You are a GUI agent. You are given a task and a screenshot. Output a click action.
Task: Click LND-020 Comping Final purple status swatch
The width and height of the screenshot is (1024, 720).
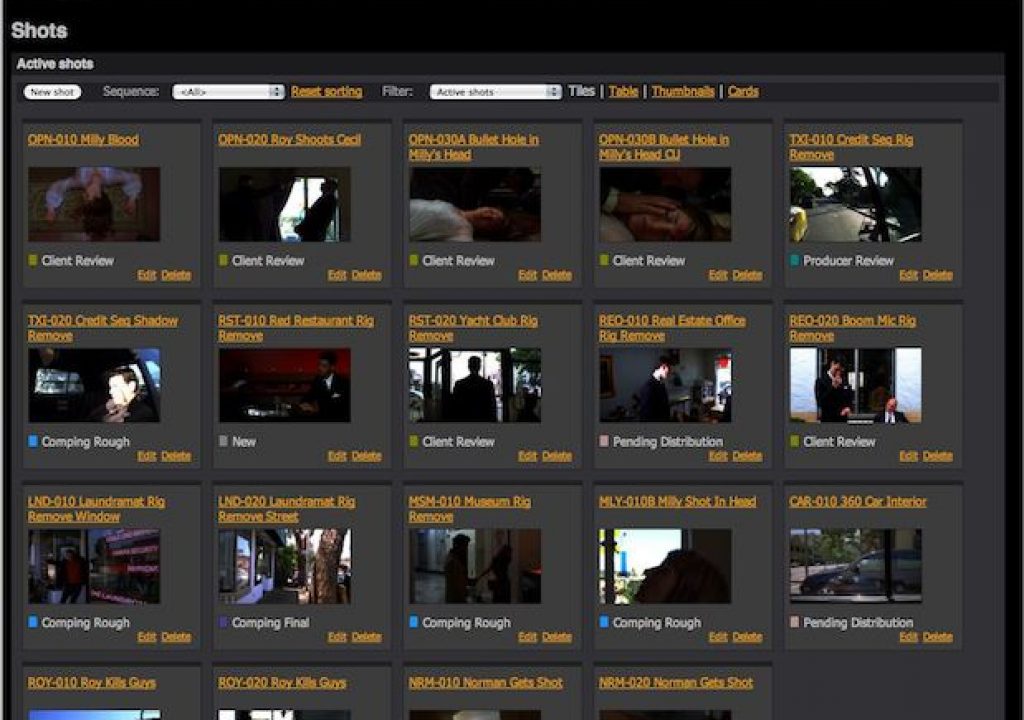click(223, 622)
